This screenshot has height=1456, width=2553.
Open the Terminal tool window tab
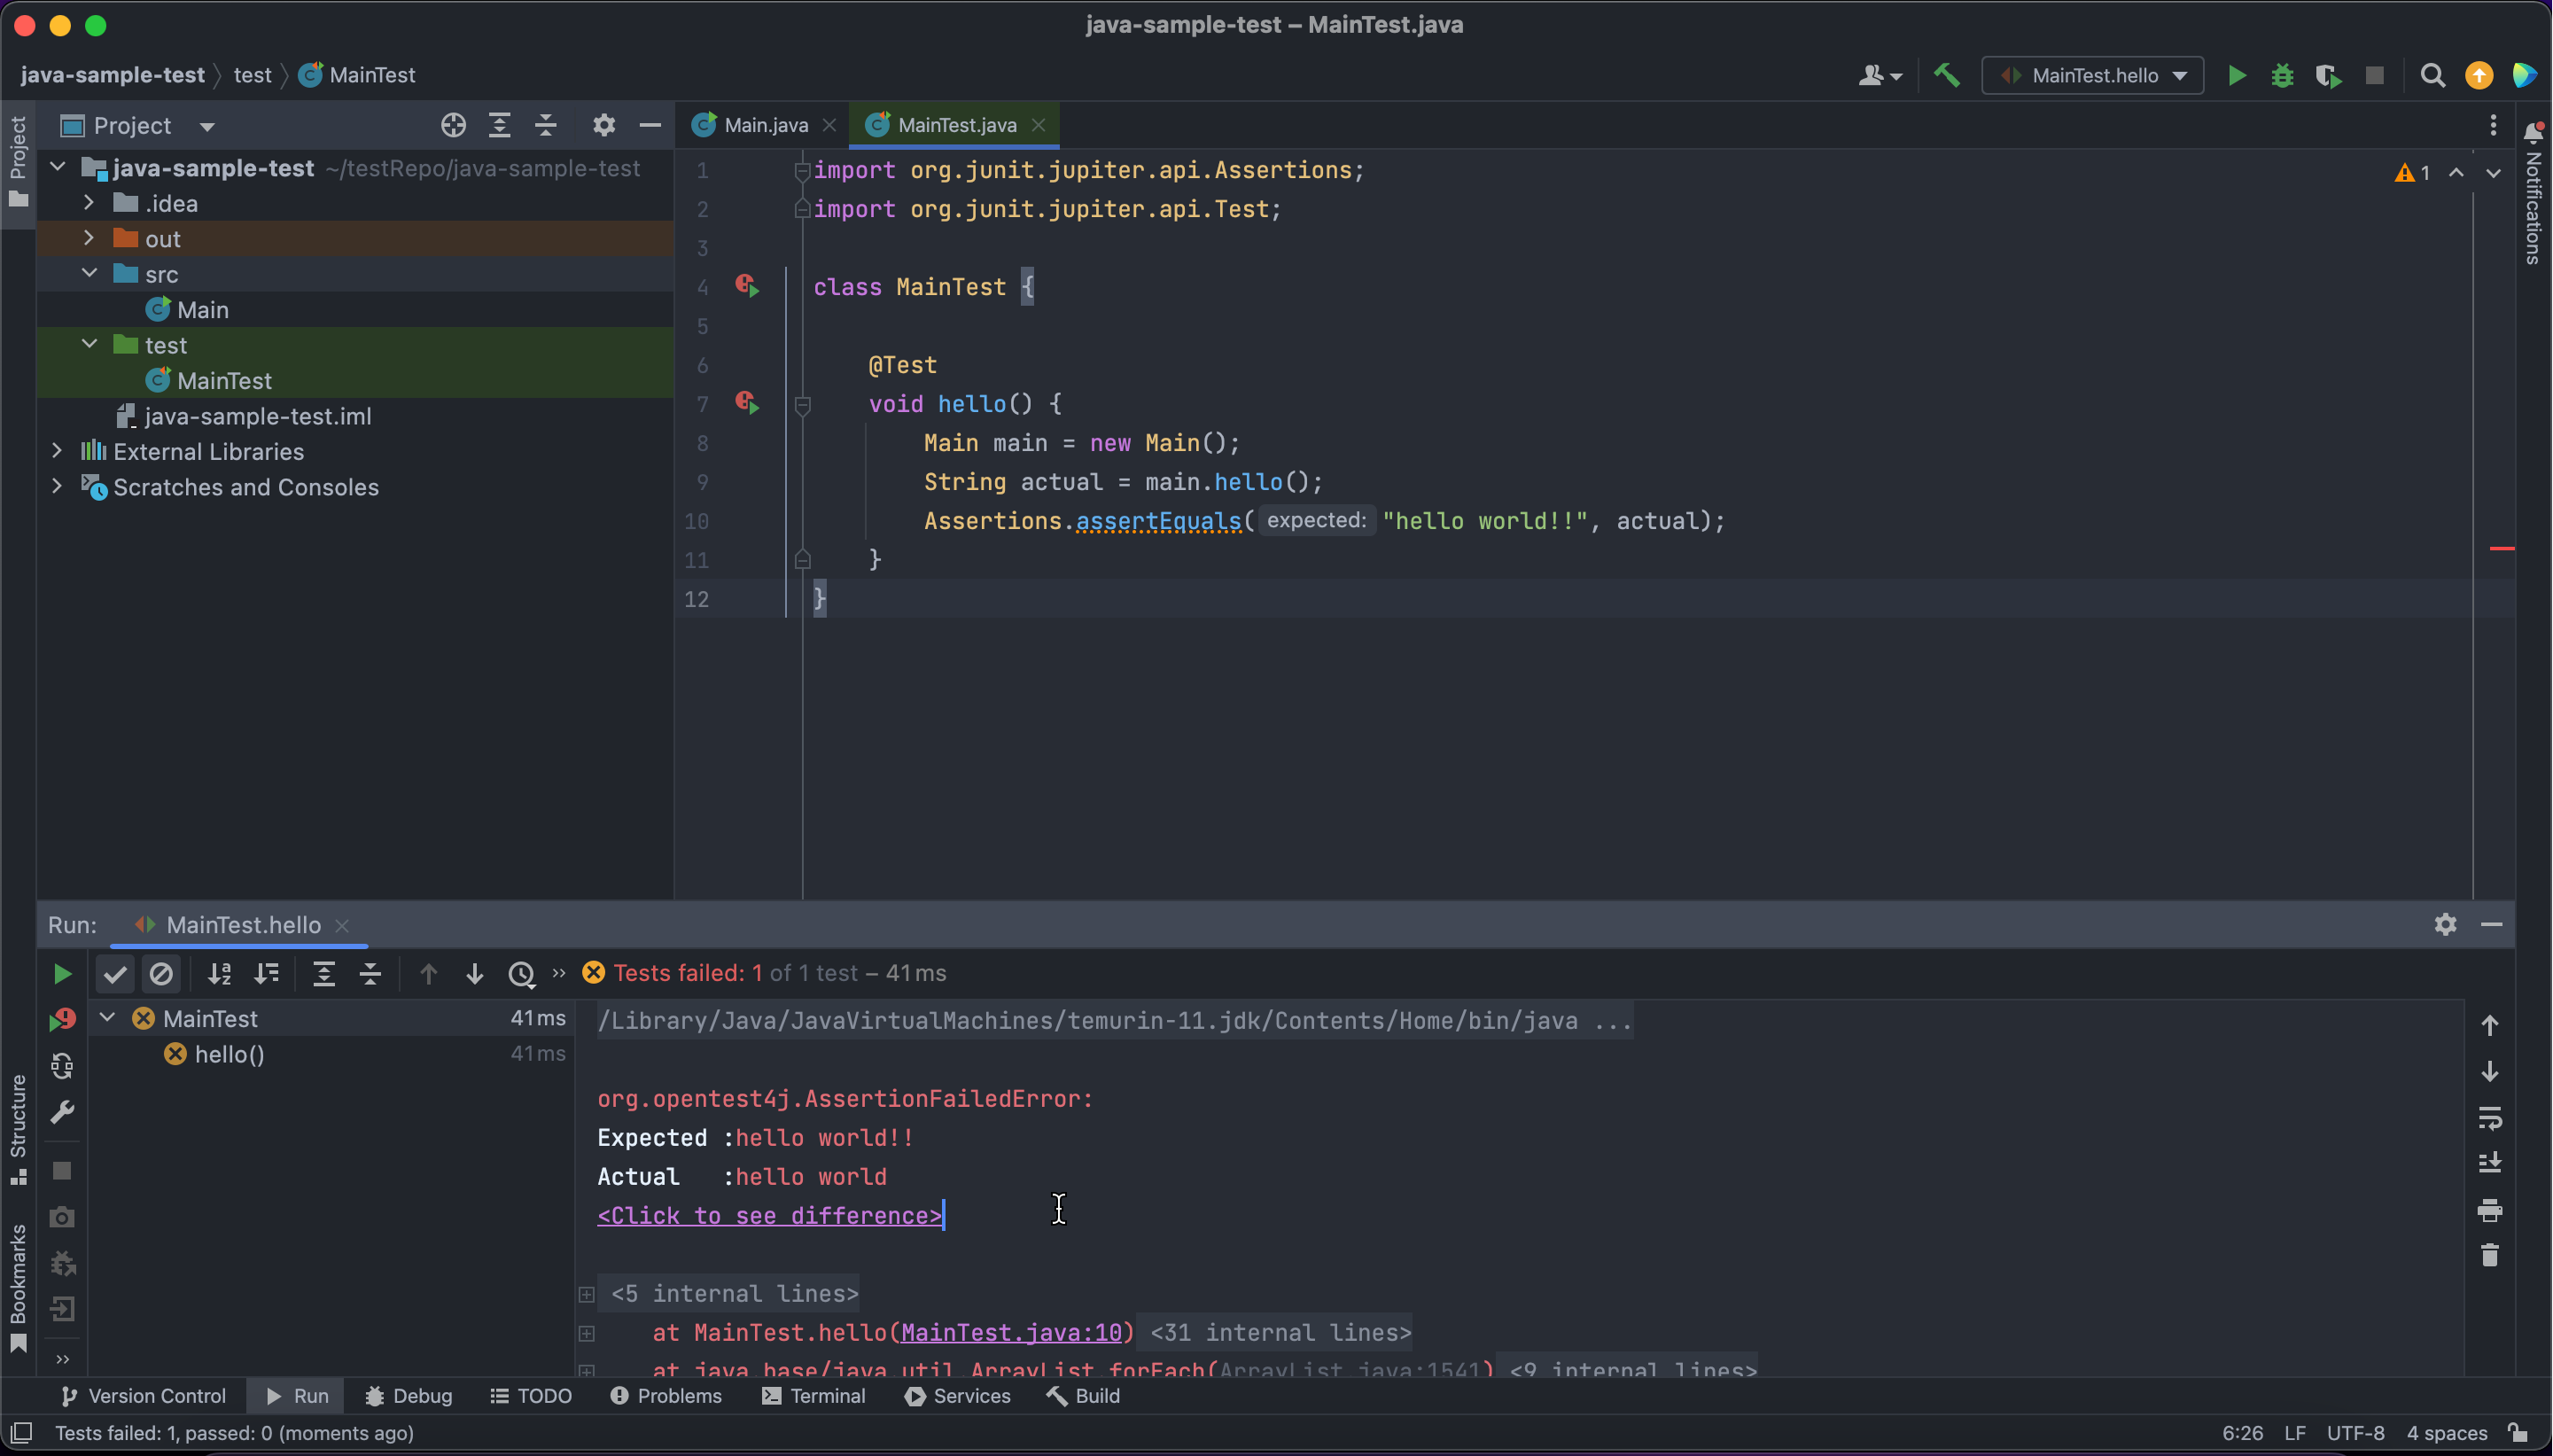coord(814,1396)
